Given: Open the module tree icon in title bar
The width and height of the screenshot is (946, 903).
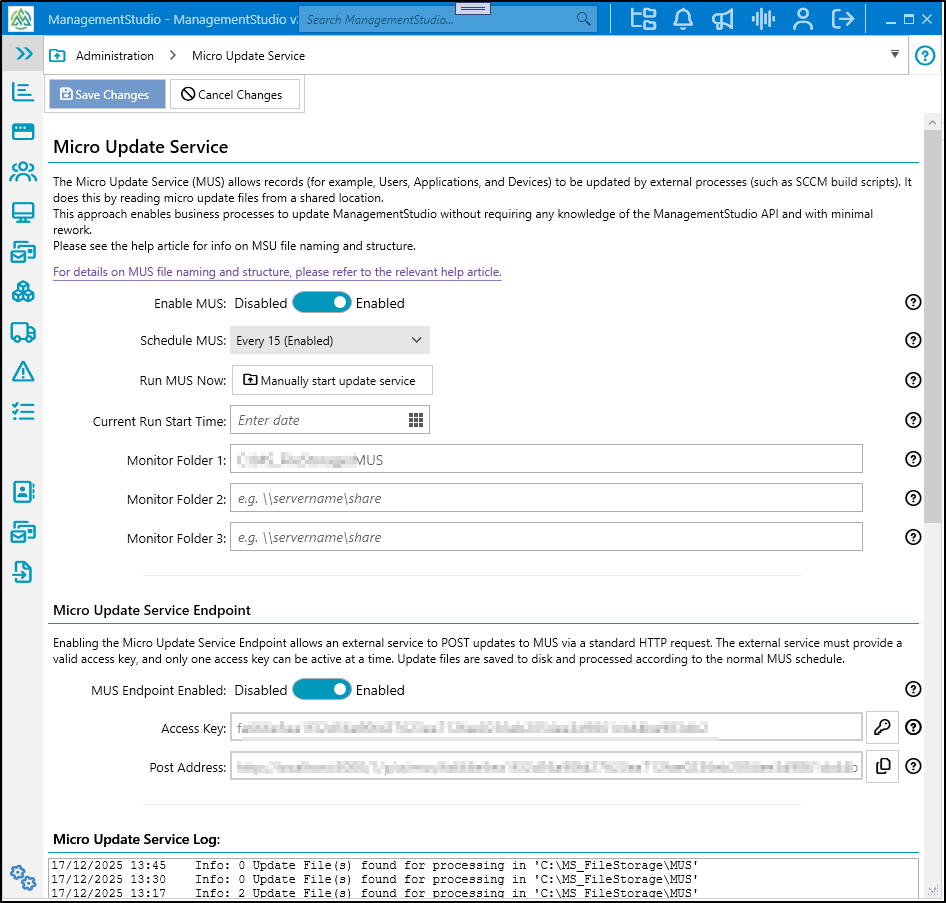Looking at the screenshot, I should coord(643,19).
